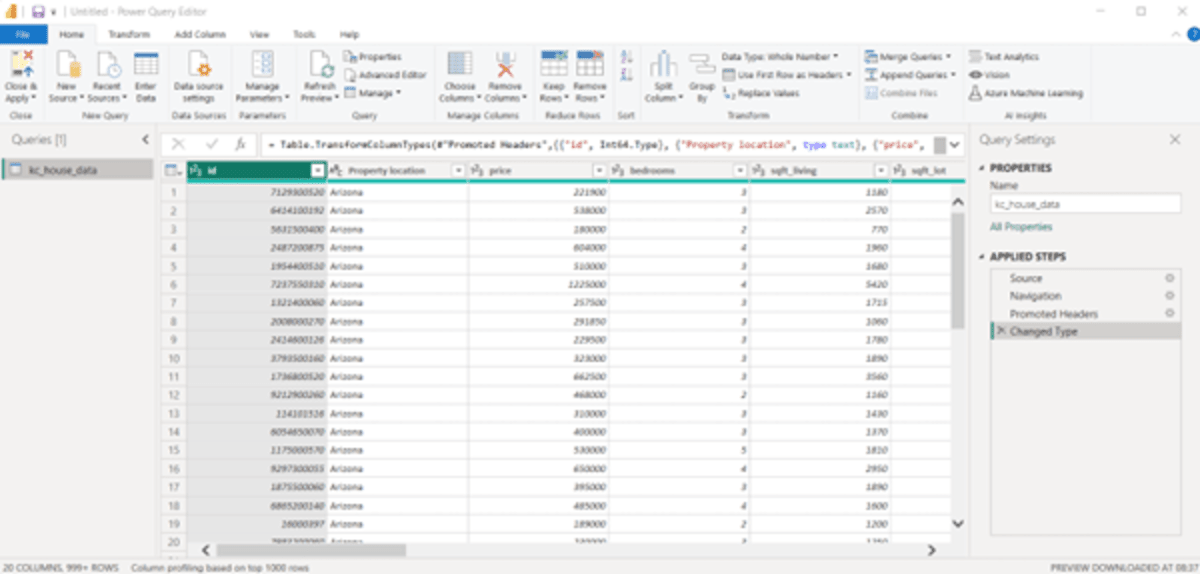The height and width of the screenshot is (574, 1200).
Task: Click the save icon in title bar
Action: coord(38,11)
